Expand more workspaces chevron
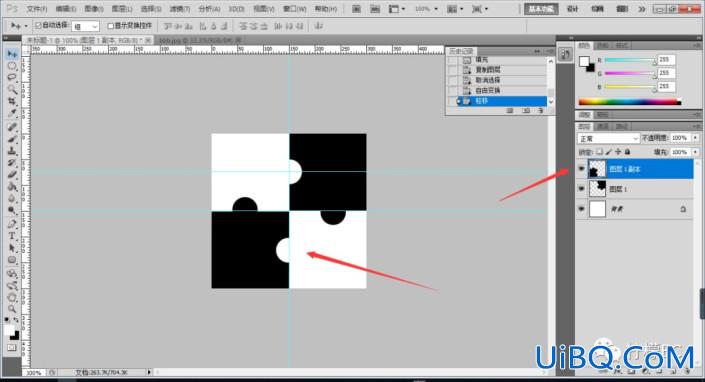 pos(642,9)
